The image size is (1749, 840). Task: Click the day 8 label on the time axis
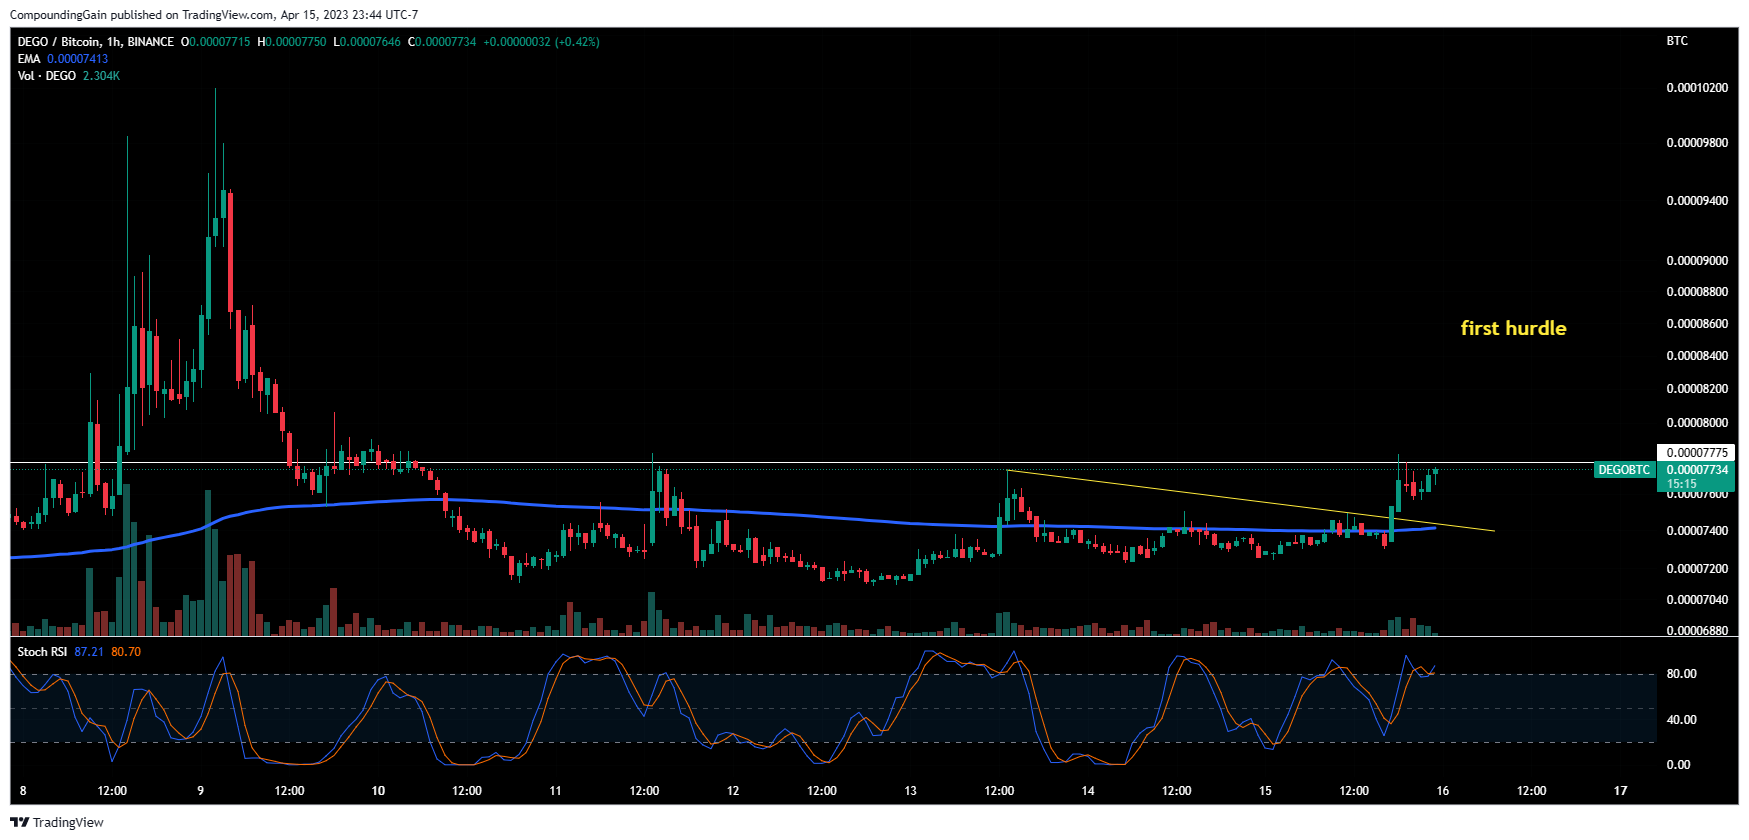pyautogui.click(x=23, y=791)
